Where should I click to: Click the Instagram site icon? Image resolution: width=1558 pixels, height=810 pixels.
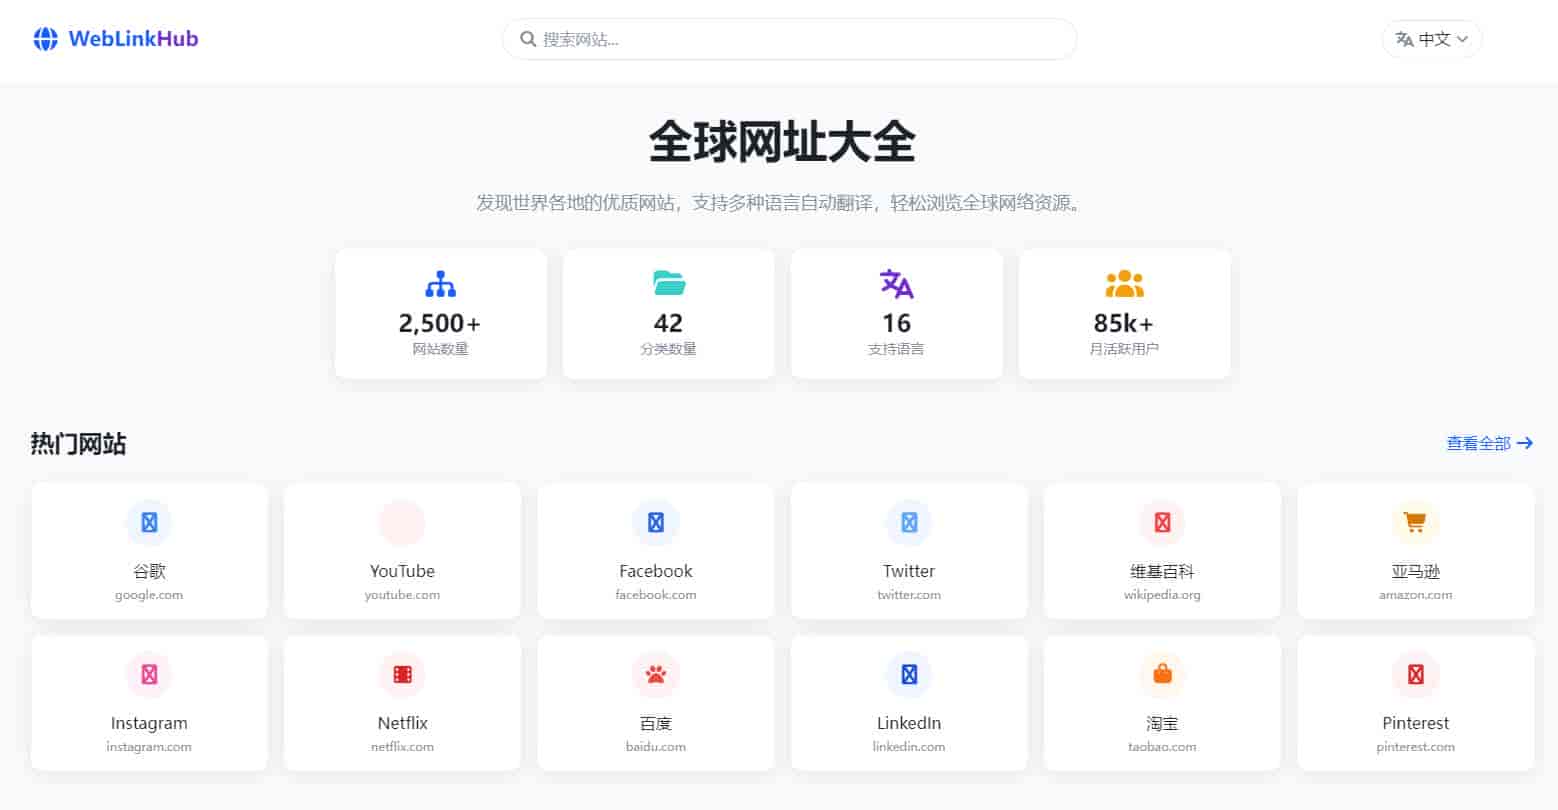[x=149, y=675]
